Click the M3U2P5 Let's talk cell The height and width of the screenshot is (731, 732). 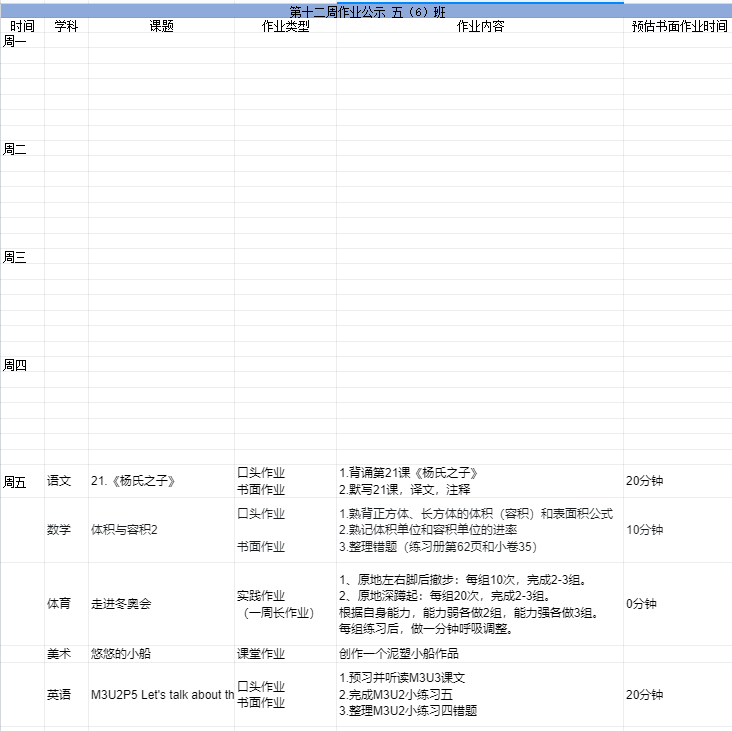pyautogui.click(x=161, y=694)
